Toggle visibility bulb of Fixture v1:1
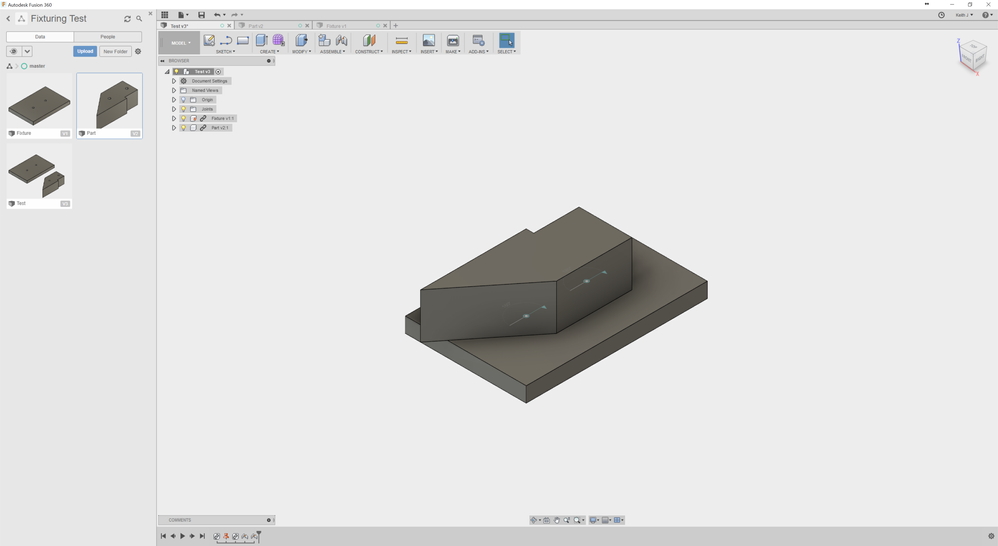Image resolution: width=998 pixels, height=546 pixels. point(183,118)
